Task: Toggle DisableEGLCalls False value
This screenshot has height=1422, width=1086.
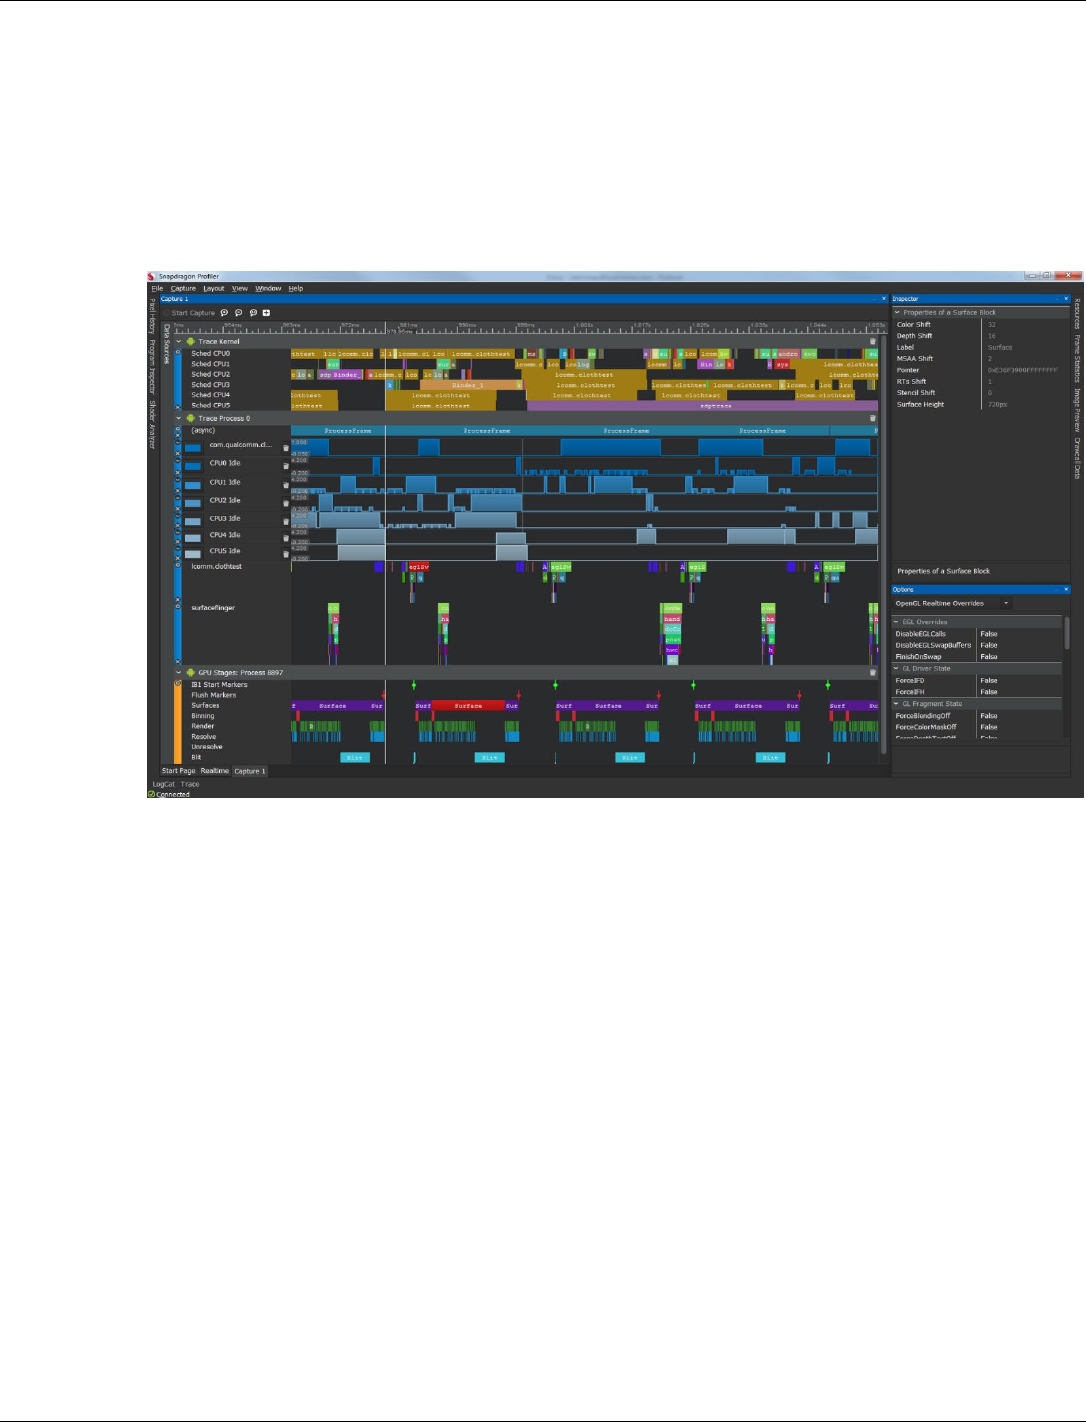Action: click(x=989, y=634)
